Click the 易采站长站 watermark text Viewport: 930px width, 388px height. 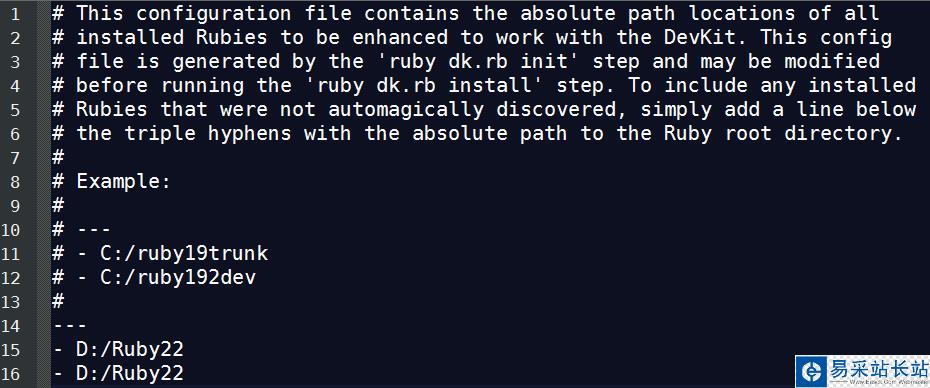tap(875, 370)
